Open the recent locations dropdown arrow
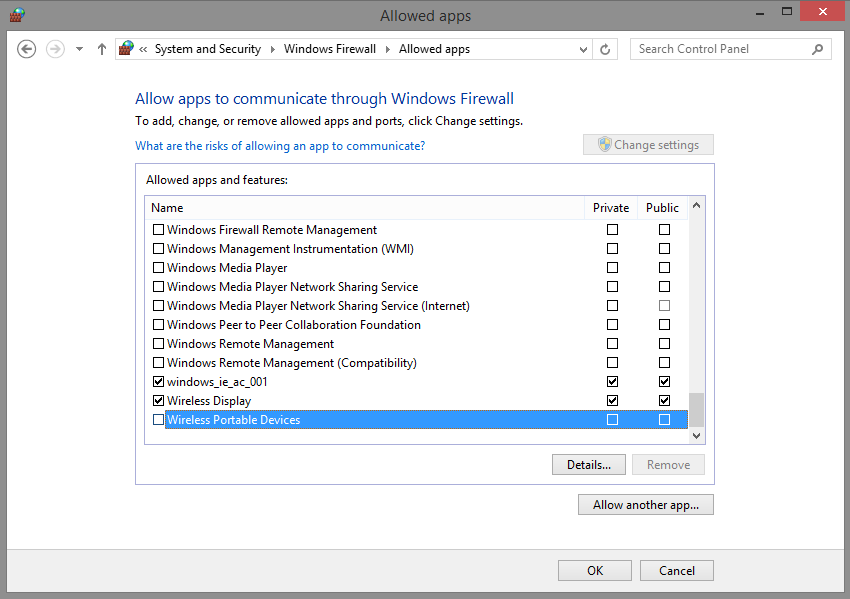 (80, 49)
